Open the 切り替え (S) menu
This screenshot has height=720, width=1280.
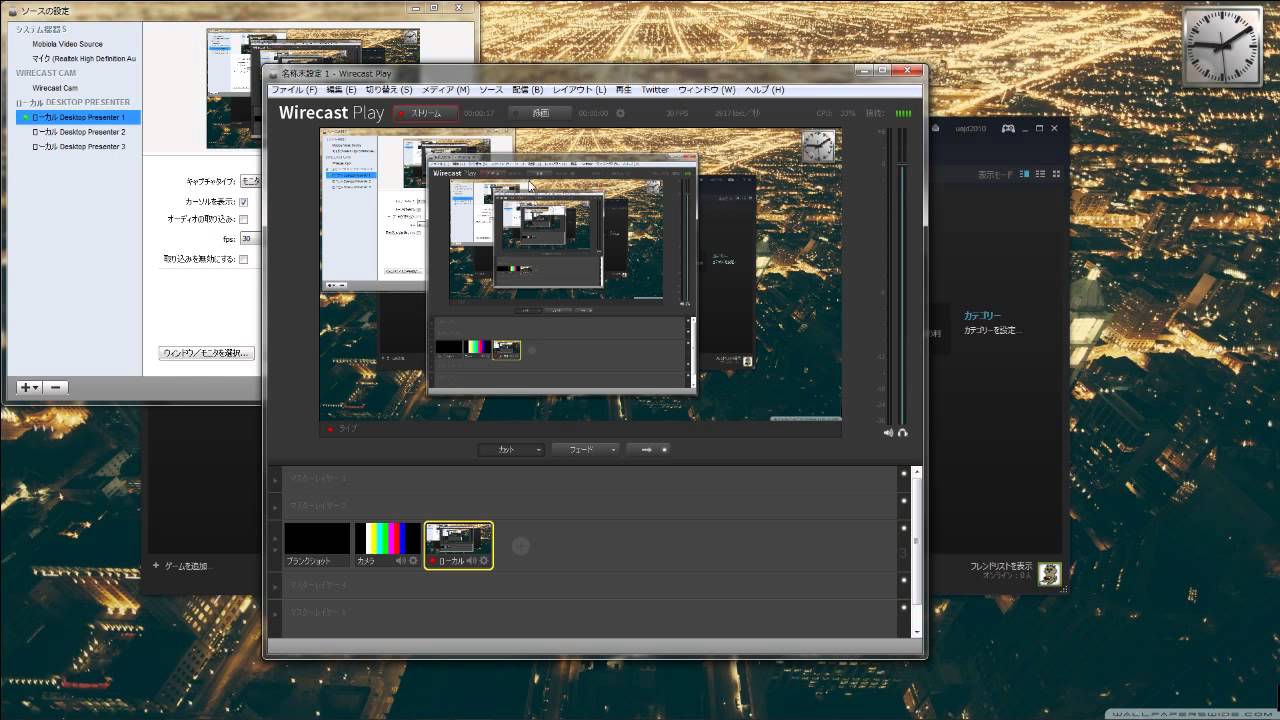(x=389, y=90)
